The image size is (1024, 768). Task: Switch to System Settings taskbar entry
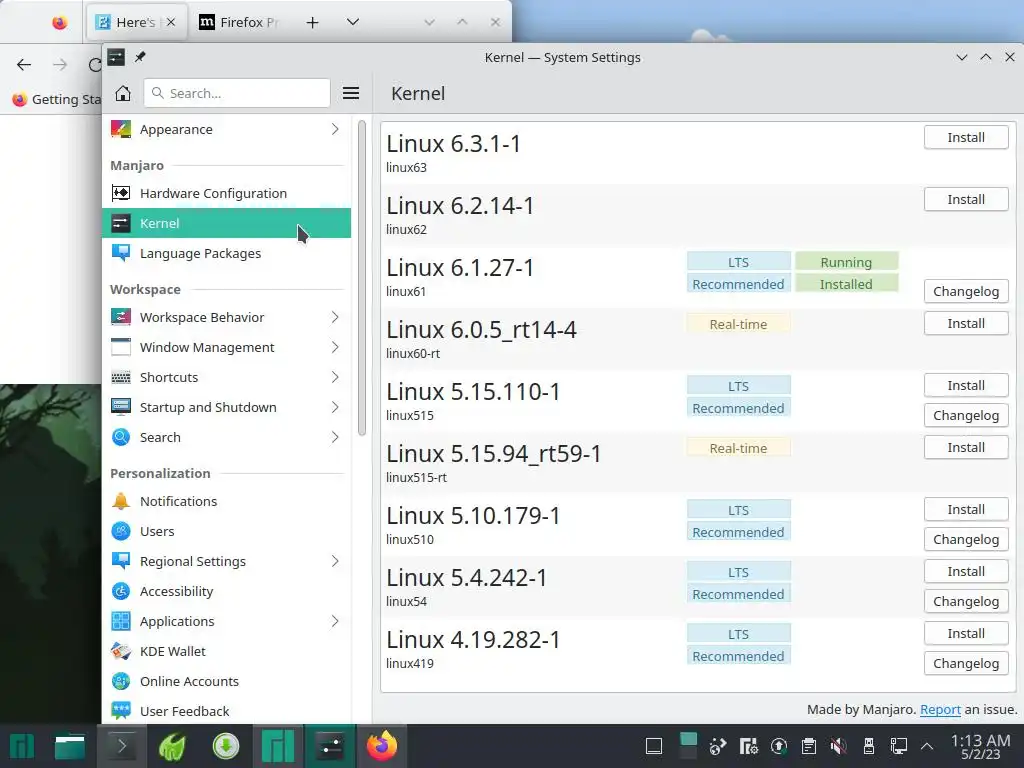click(x=330, y=746)
